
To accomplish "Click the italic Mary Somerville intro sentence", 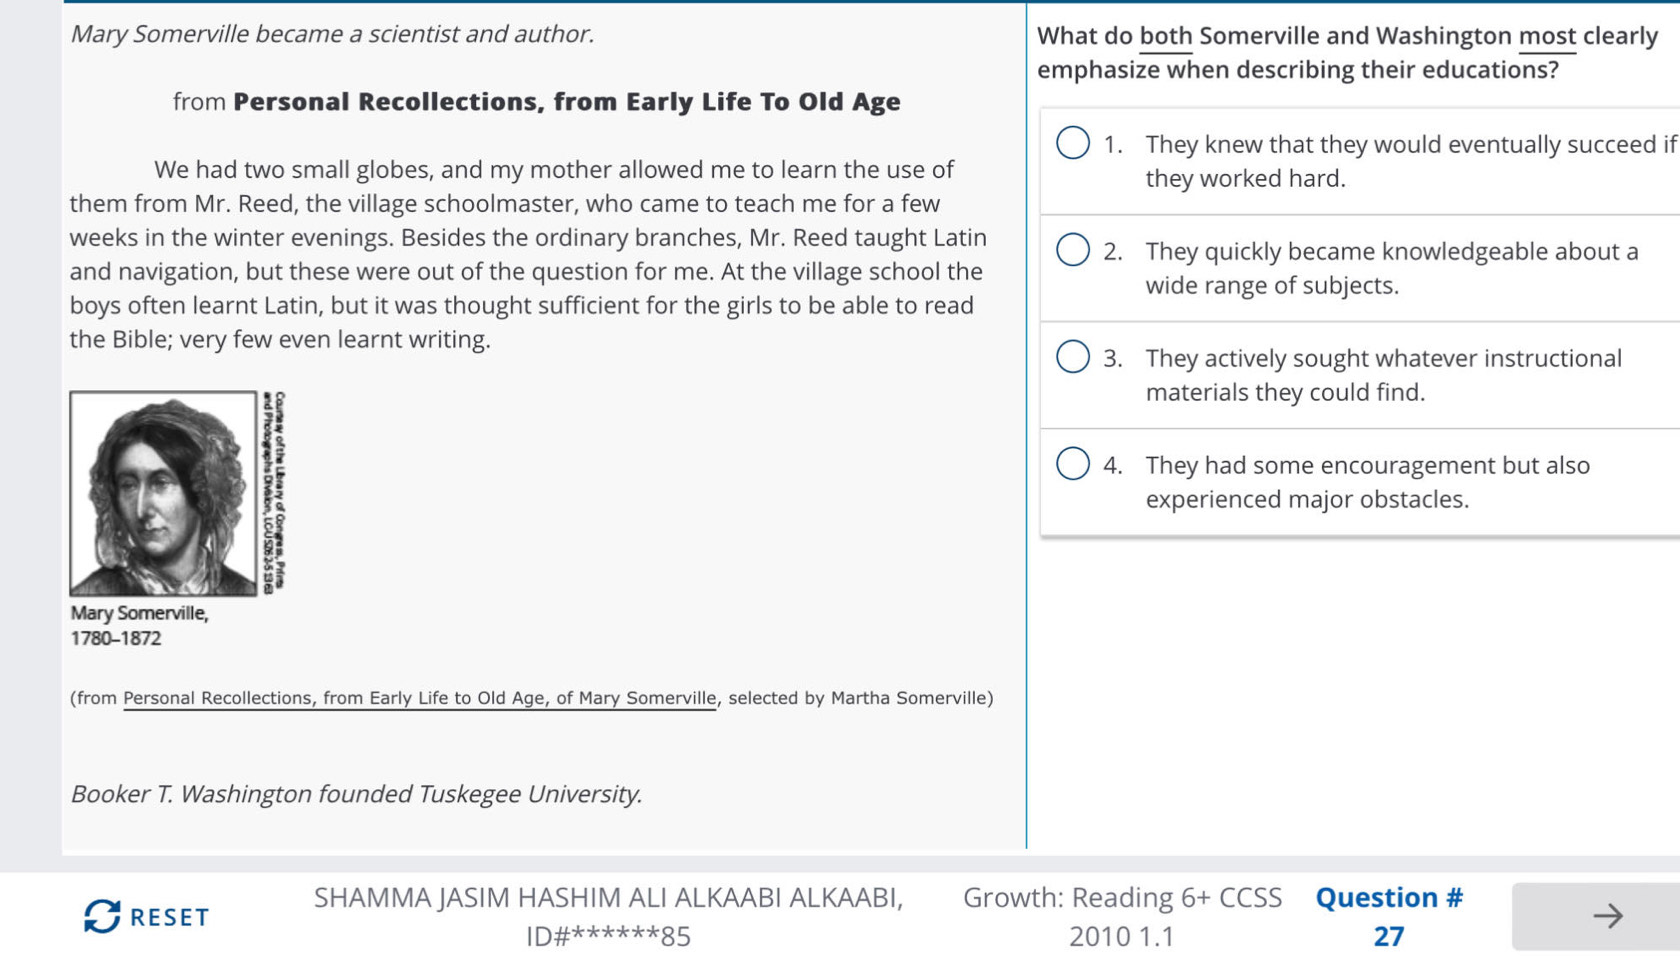I will (332, 34).
